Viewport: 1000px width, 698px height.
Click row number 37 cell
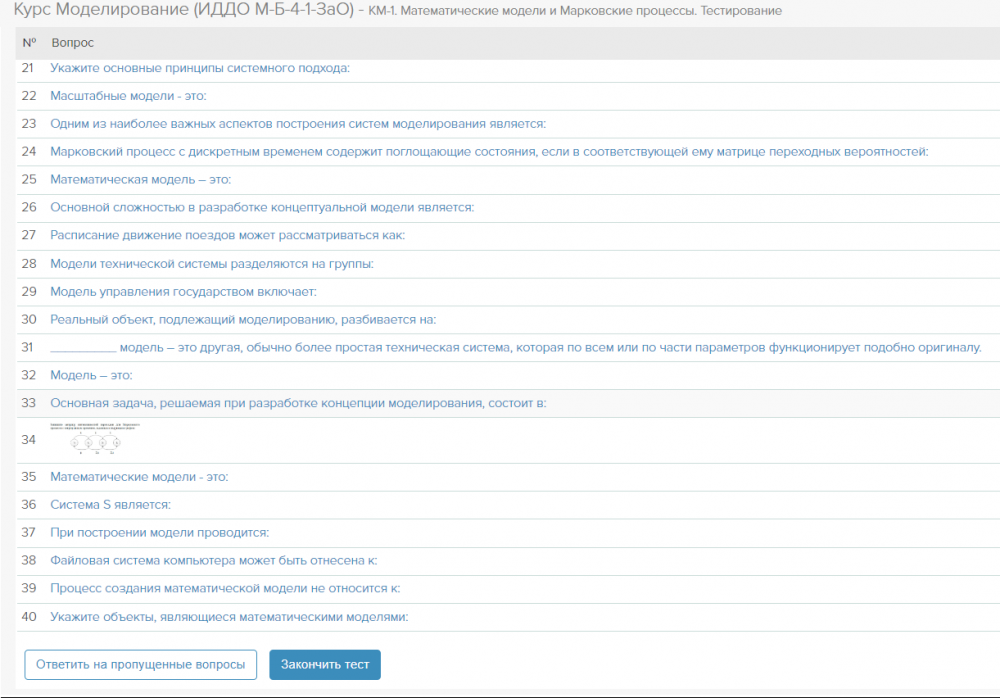pyautogui.click(x=28, y=533)
